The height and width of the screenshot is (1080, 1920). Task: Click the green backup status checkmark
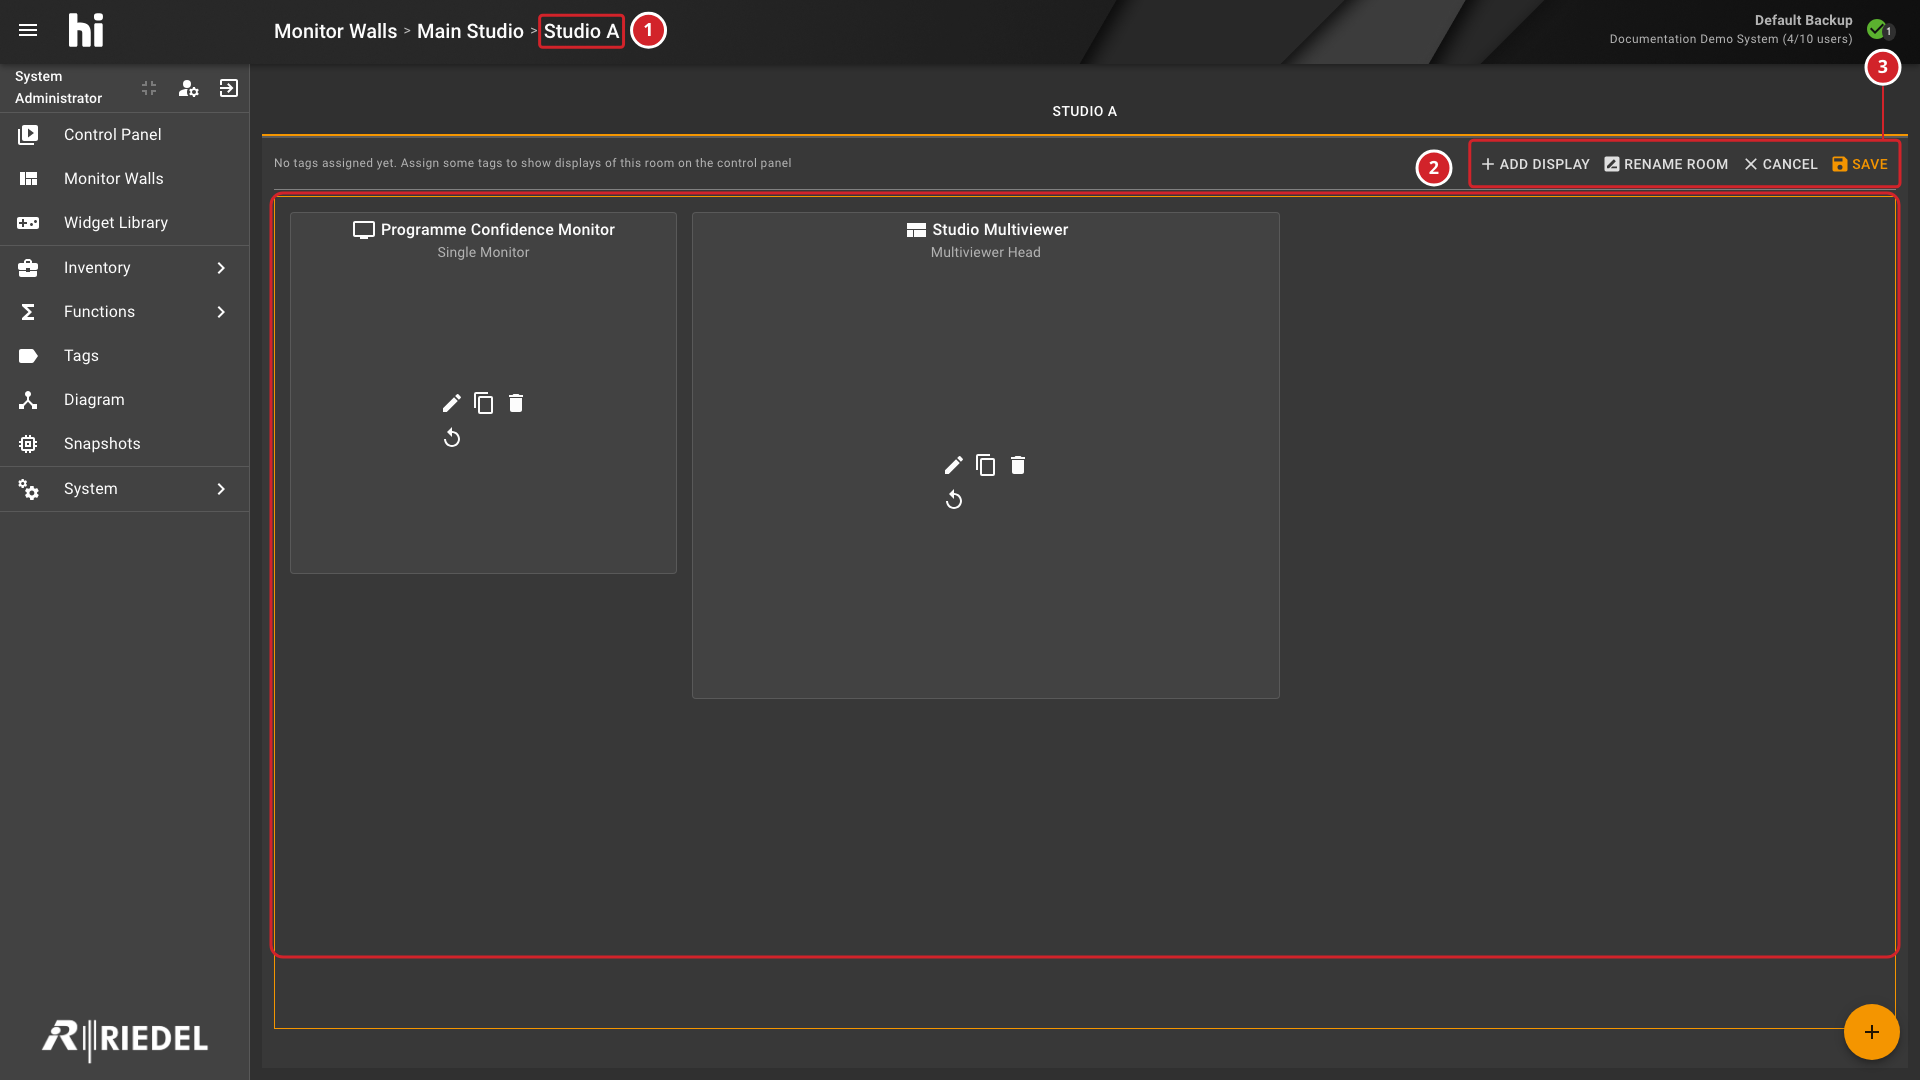pyautogui.click(x=1877, y=29)
